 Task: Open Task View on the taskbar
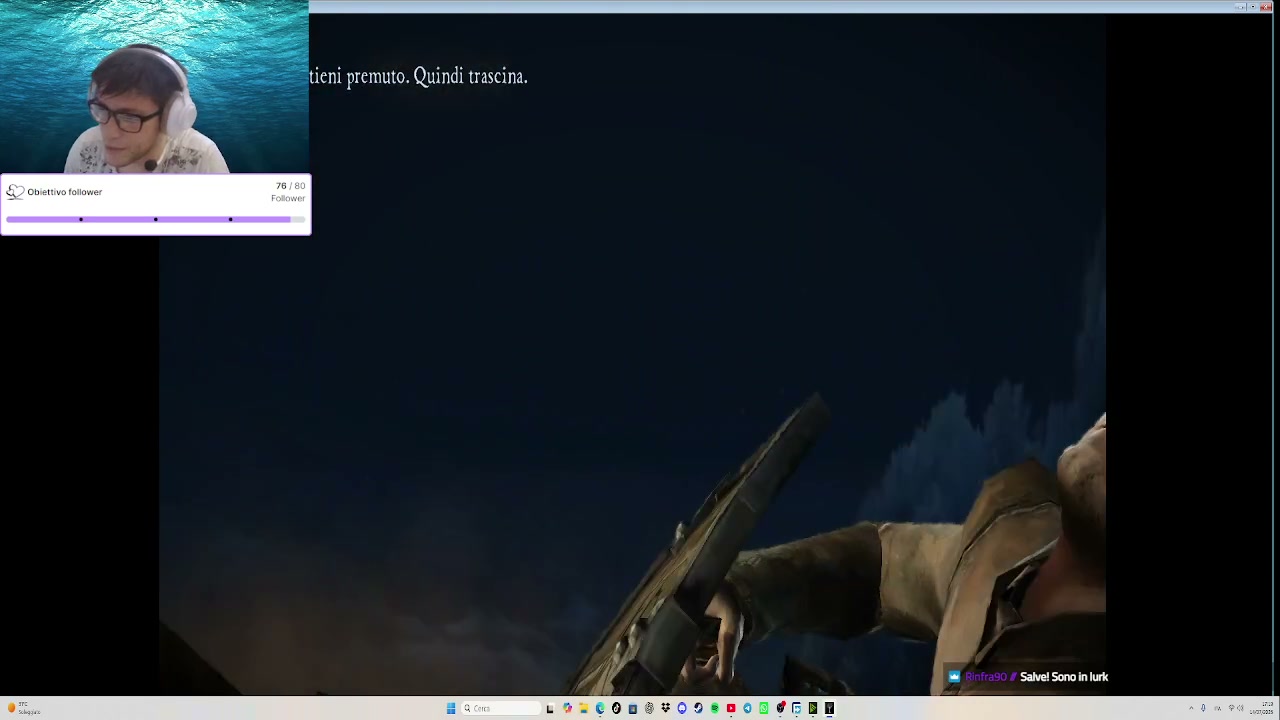pyautogui.click(x=550, y=708)
